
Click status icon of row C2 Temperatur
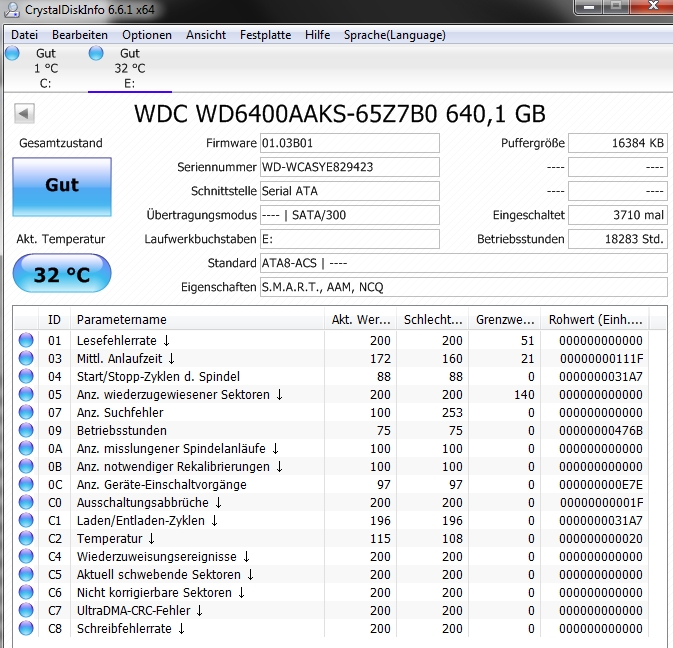click(26, 538)
